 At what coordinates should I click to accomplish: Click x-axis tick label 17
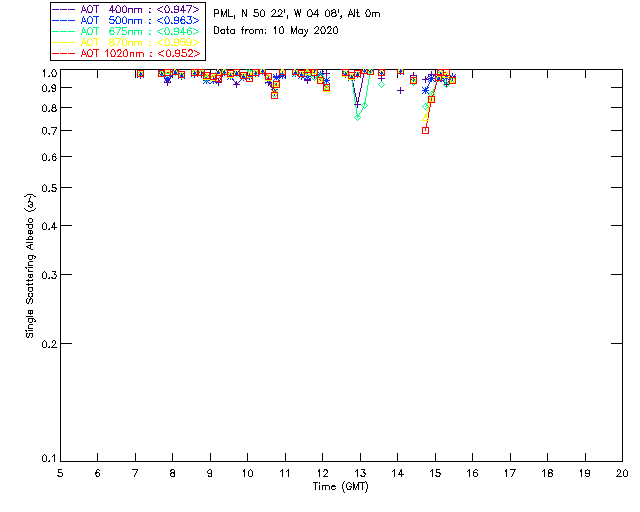click(510, 473)
